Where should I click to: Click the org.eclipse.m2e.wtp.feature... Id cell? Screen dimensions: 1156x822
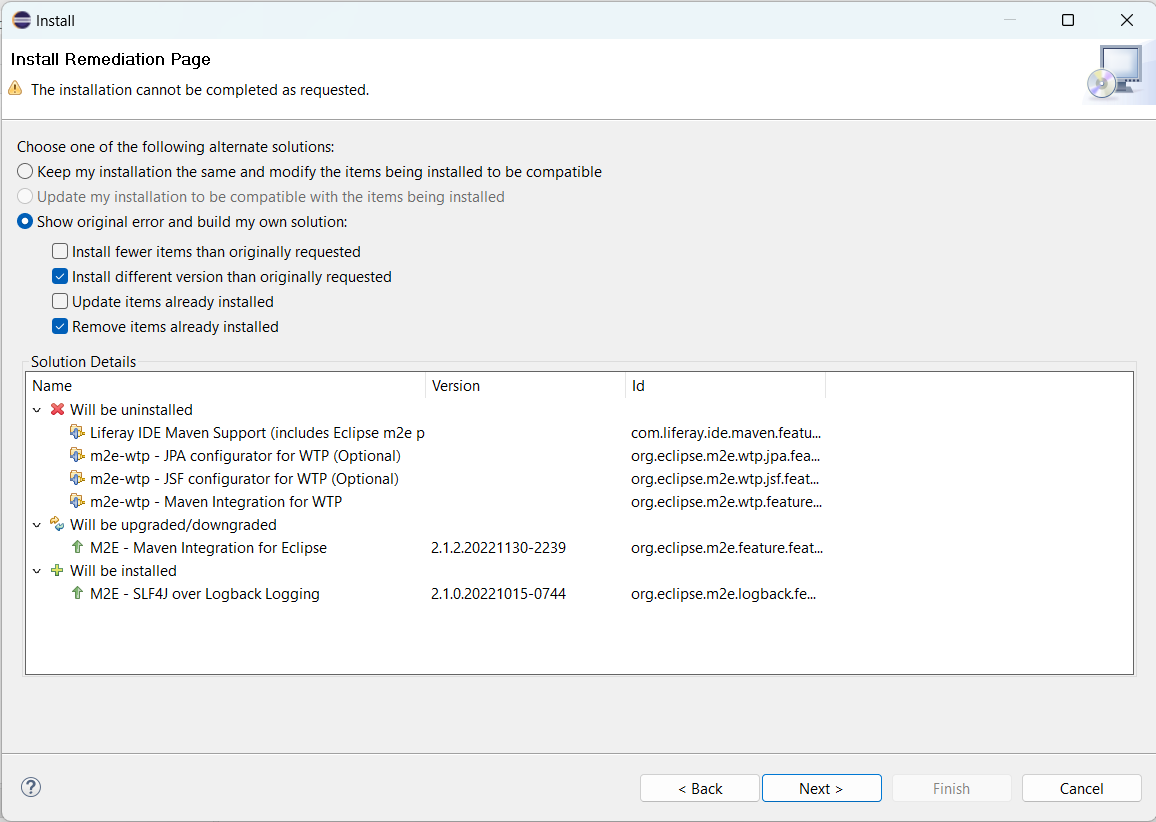[x=726, y=501]
